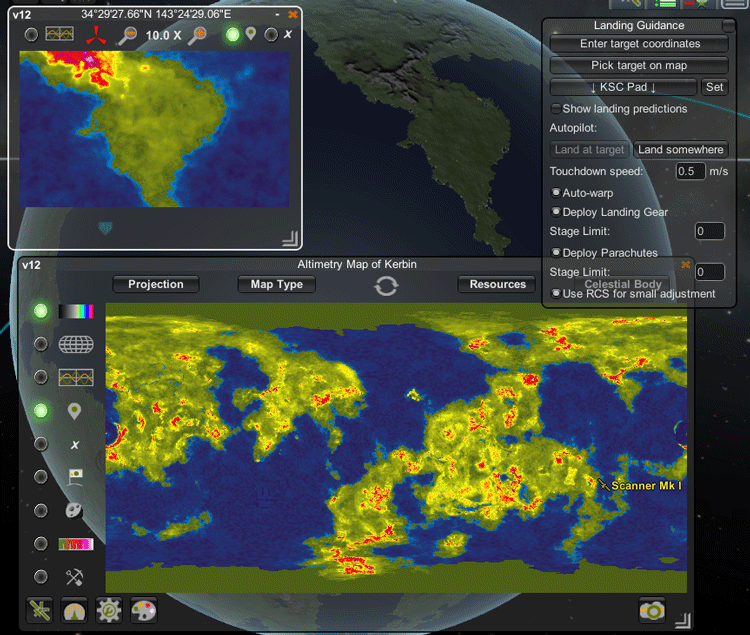Click Land somewhere autopilot button
750x635 pixels.
click(681, 150)
